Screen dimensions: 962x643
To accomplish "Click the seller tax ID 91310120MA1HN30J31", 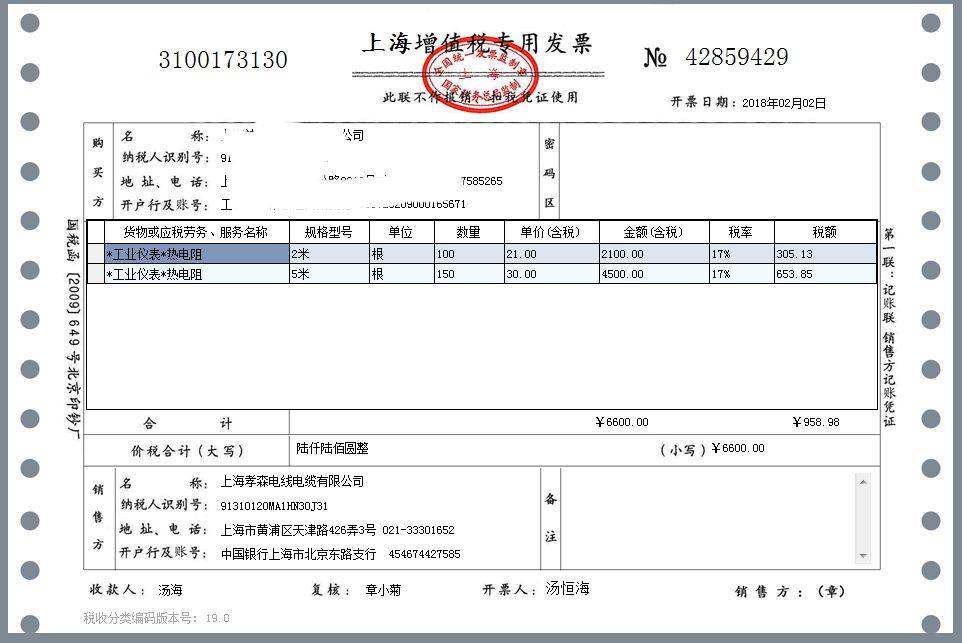I will [x=274, y=506].
